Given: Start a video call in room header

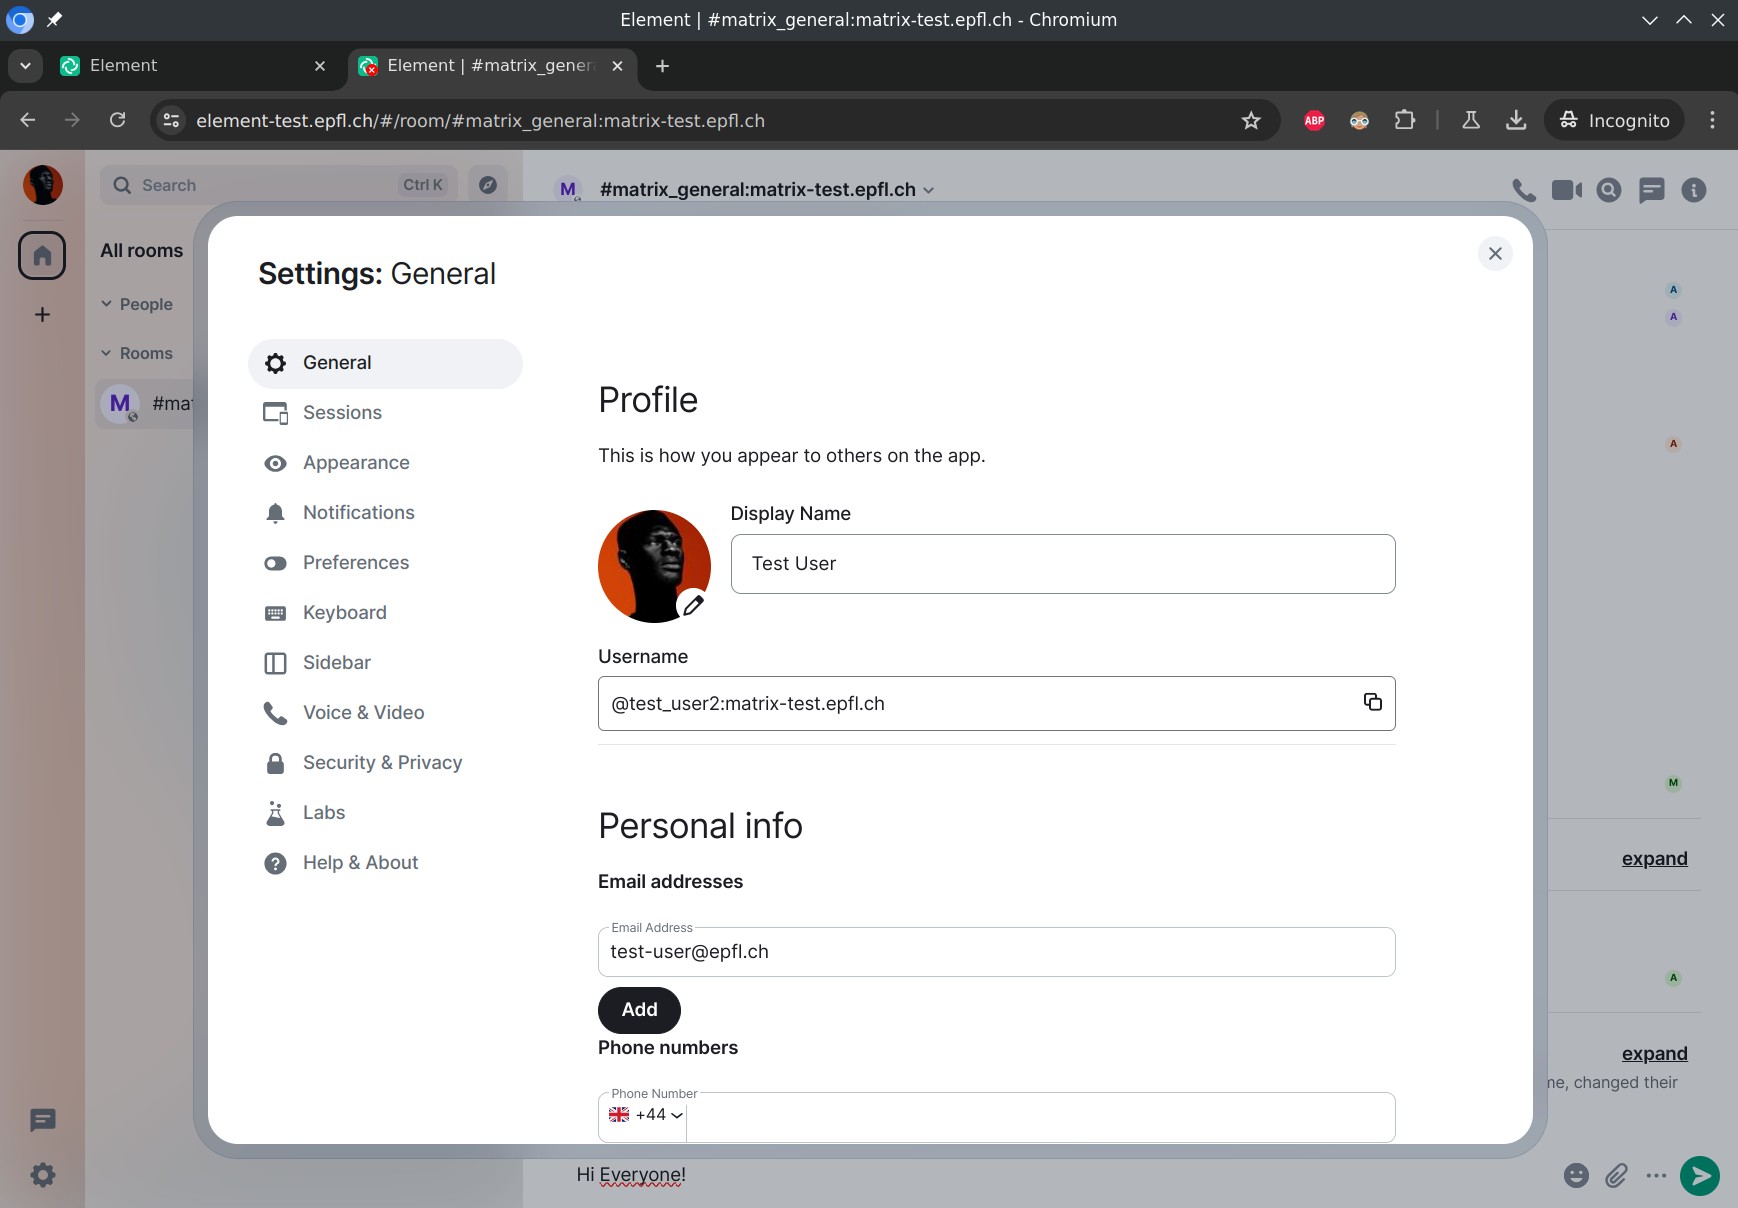Looking at the screenshot, I should 1566,190.
